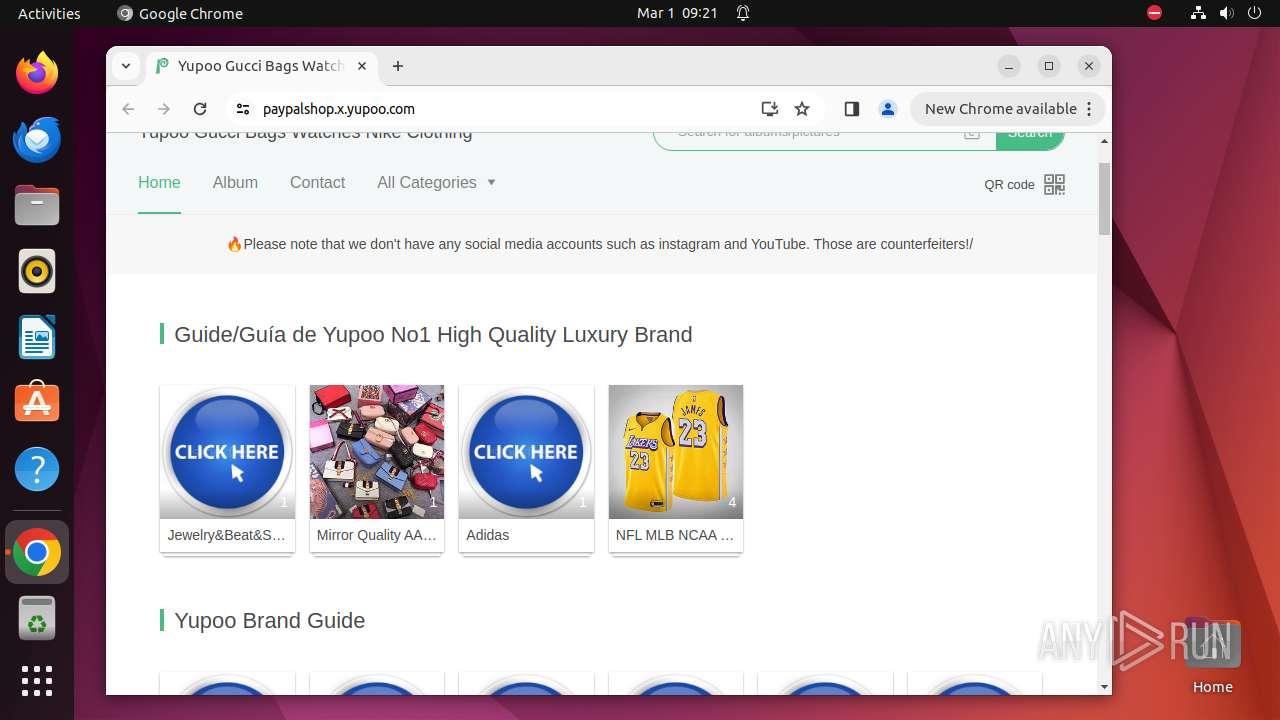The width and height of the screenshot is (1280, 720).
Task: Click the Google Chrome dock icon
Action: pos(37,552)
